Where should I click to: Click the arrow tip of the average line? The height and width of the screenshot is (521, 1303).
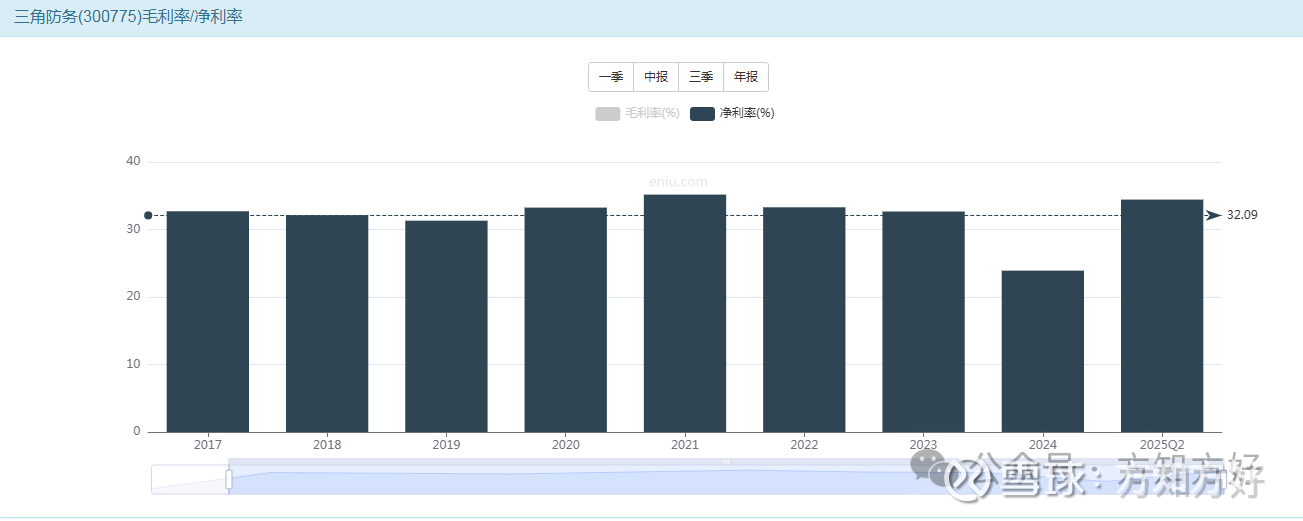coord(1214,215)
